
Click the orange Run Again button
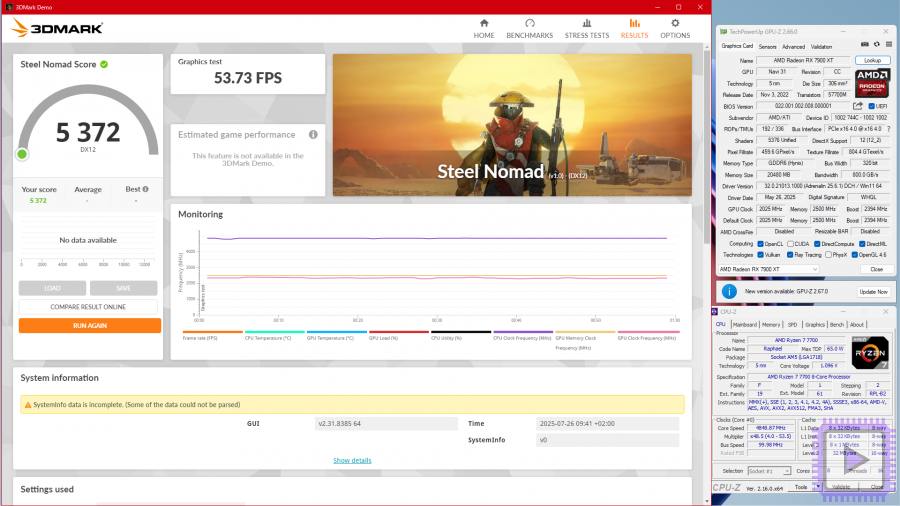pos(90,326)
